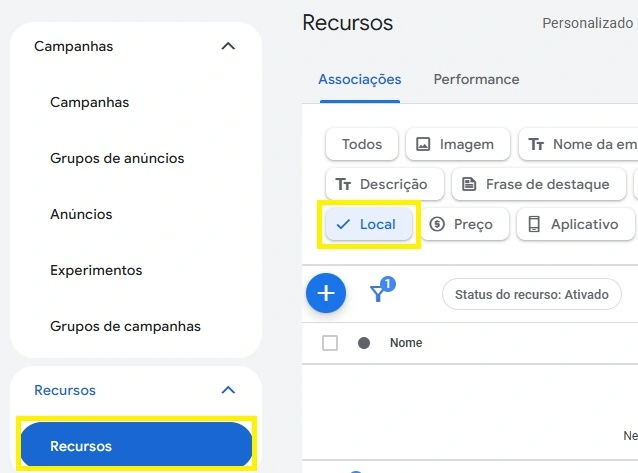Filter by Frase de destaque

[x=539, y=184]
